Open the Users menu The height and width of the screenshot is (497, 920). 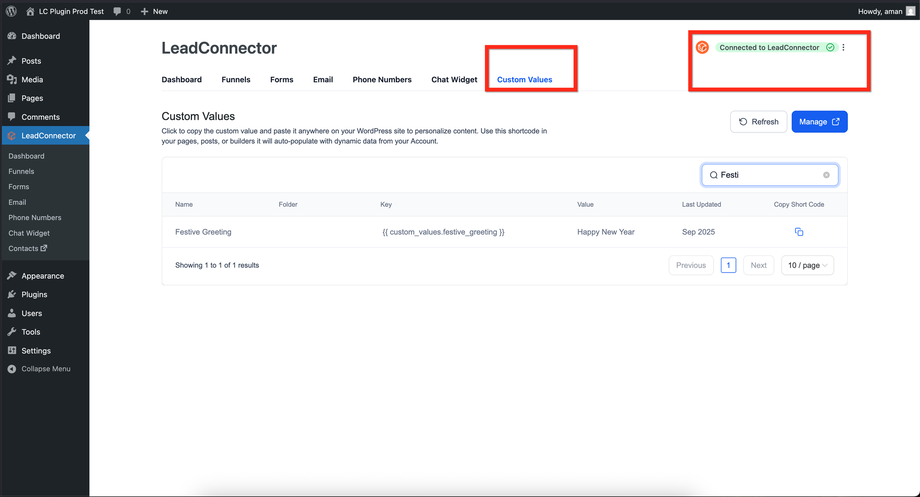tap(32, 313)
